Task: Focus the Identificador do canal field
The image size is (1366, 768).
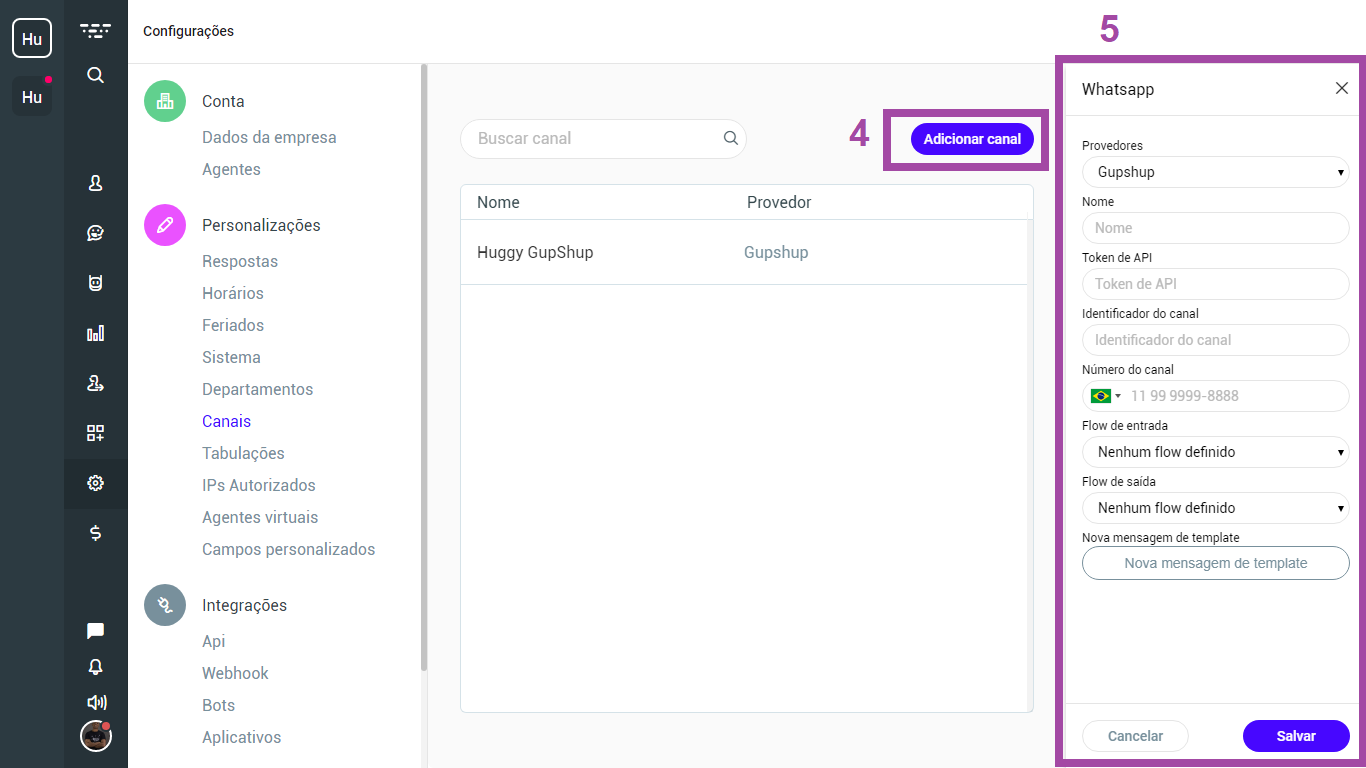Action: pos(1216,340)
